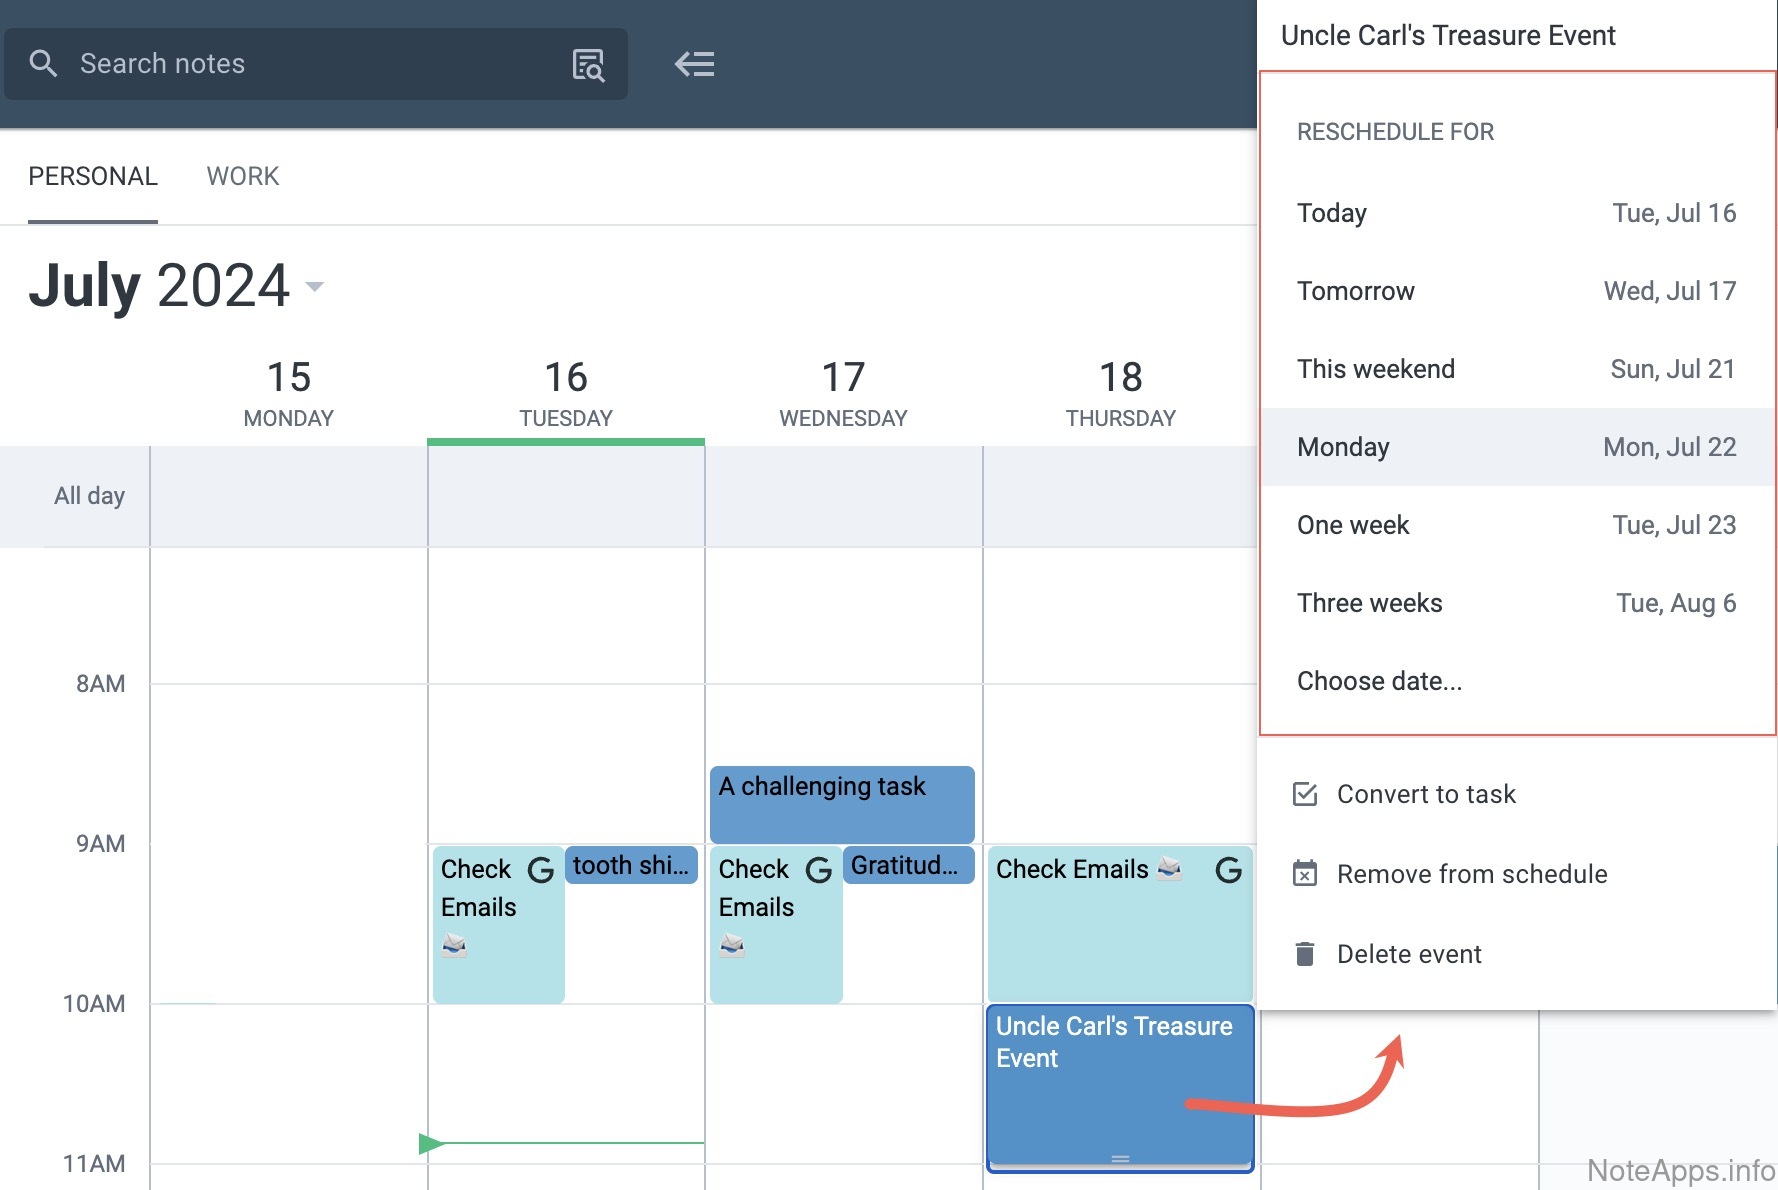Reschedule event for Monday, Jul 22
The image size is (1778, 1190).
click(1516, 447)
